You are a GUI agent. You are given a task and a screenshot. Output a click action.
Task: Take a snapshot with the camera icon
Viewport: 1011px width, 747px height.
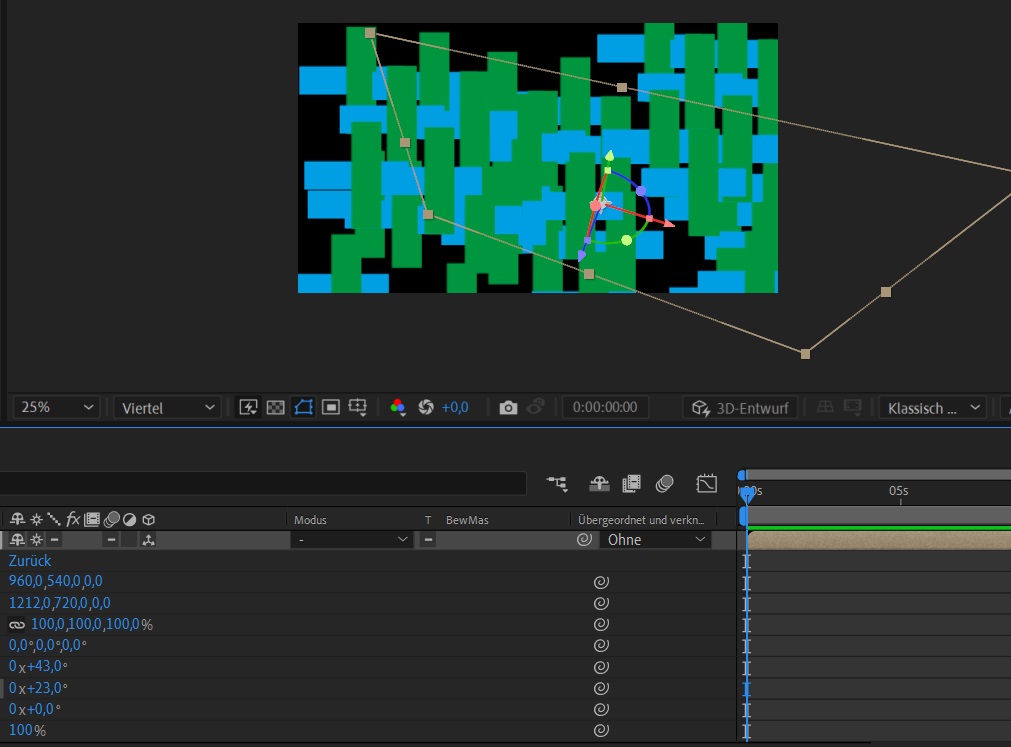(508, 407)
